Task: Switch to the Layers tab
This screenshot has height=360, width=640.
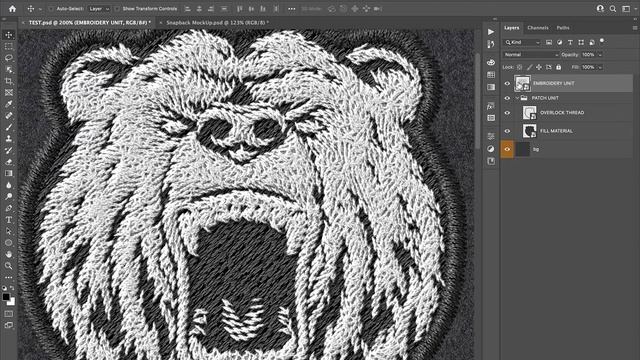Action: coord(511,28)
